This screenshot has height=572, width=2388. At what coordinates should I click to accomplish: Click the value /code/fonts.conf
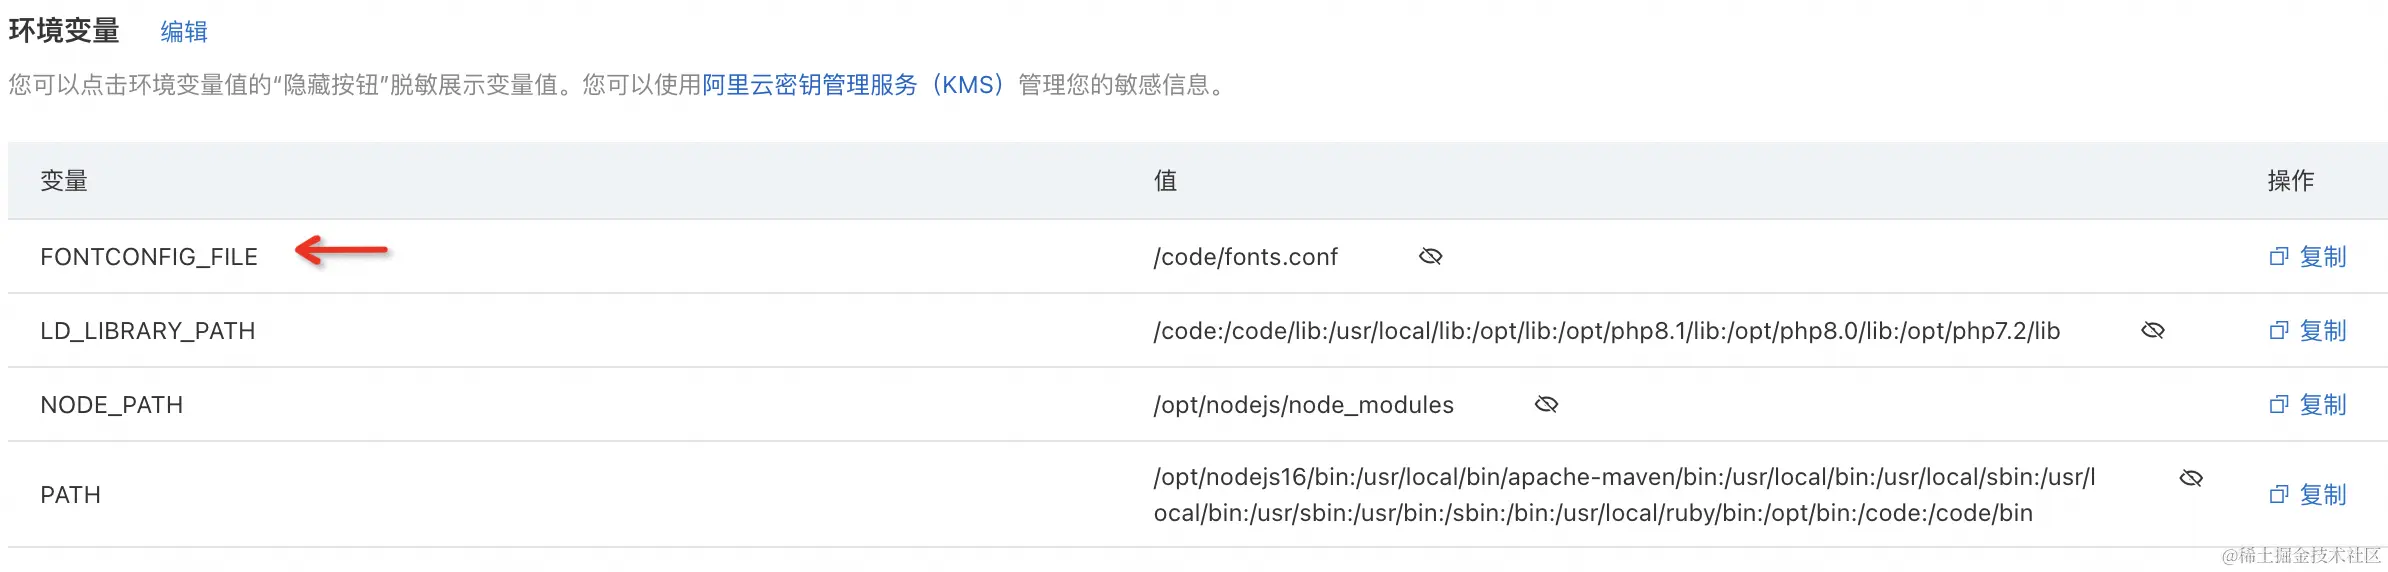1245,257
